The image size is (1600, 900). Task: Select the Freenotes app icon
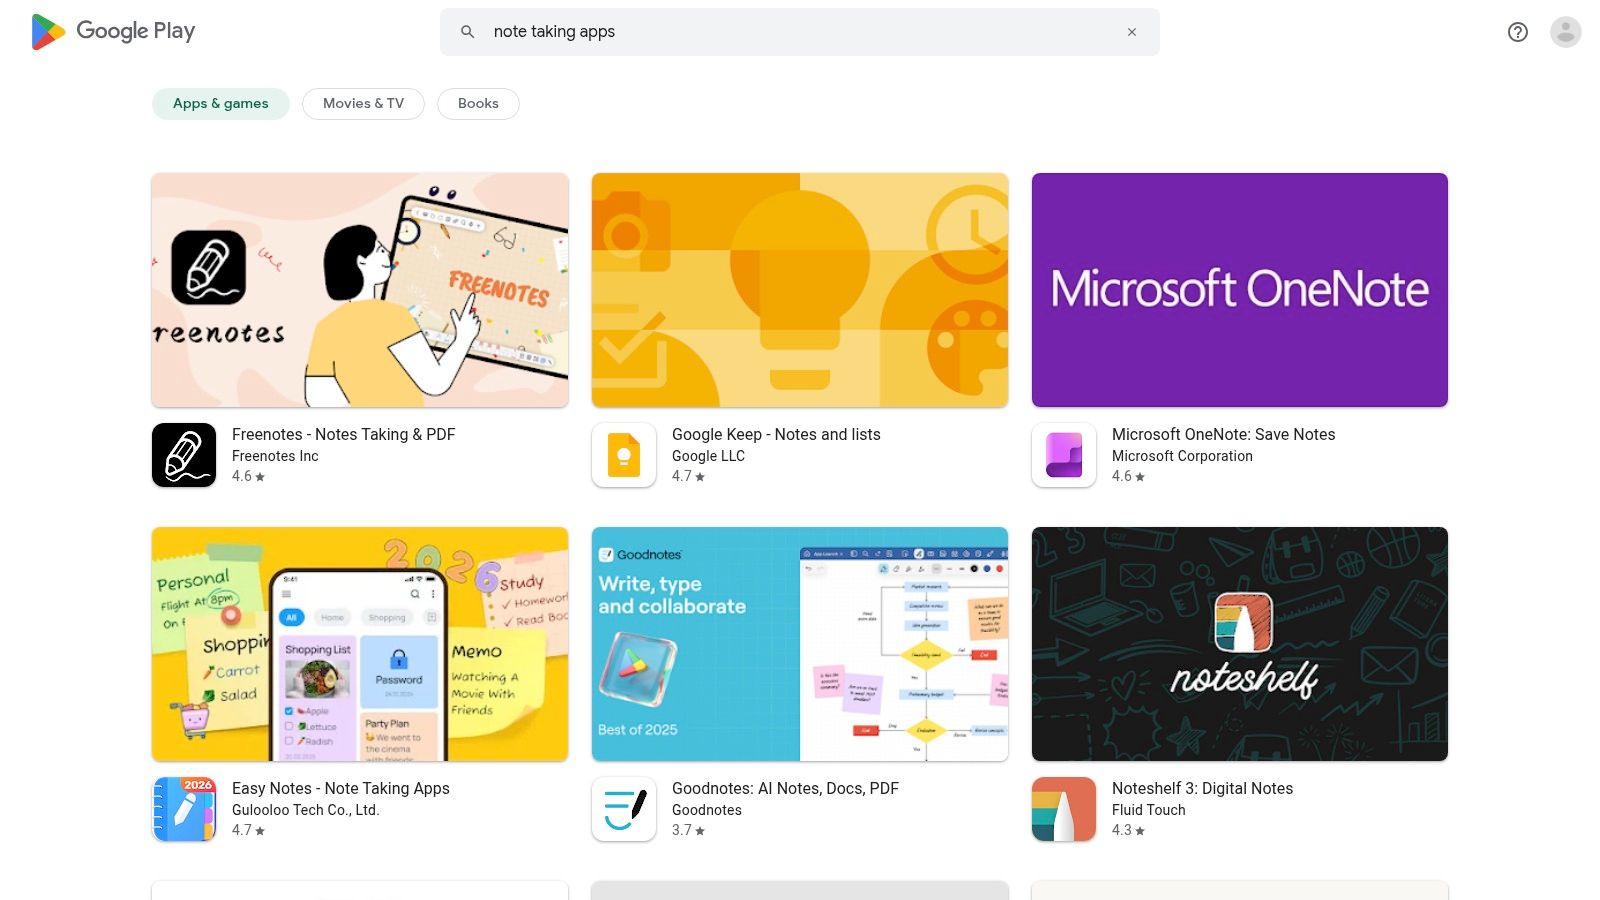(x=183, y=455)
